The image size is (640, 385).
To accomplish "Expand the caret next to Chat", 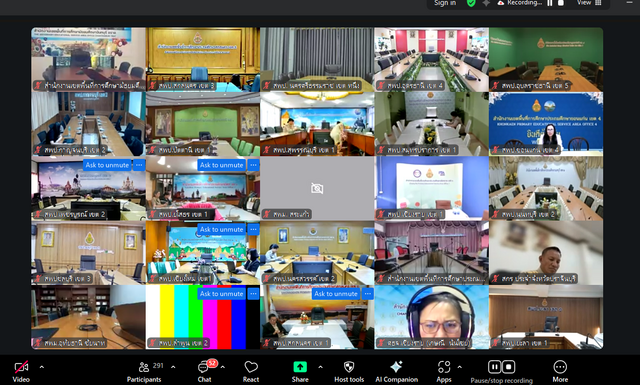I will 223,367.
